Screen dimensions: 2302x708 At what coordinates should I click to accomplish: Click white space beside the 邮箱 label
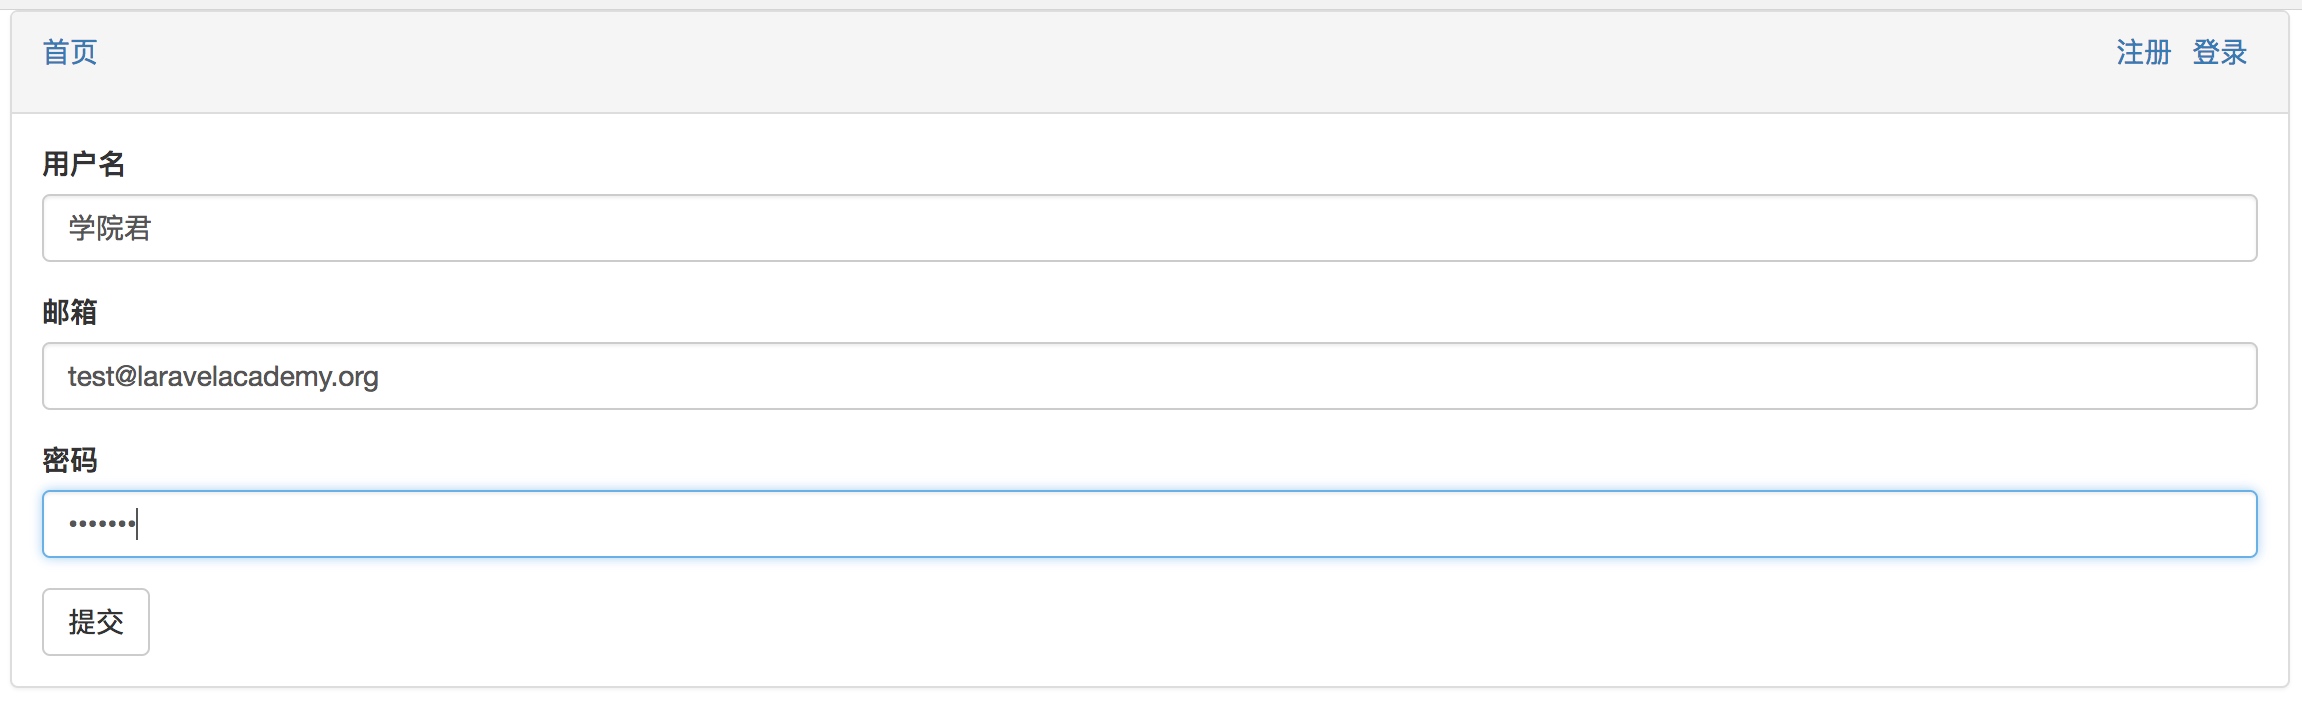1100,312
